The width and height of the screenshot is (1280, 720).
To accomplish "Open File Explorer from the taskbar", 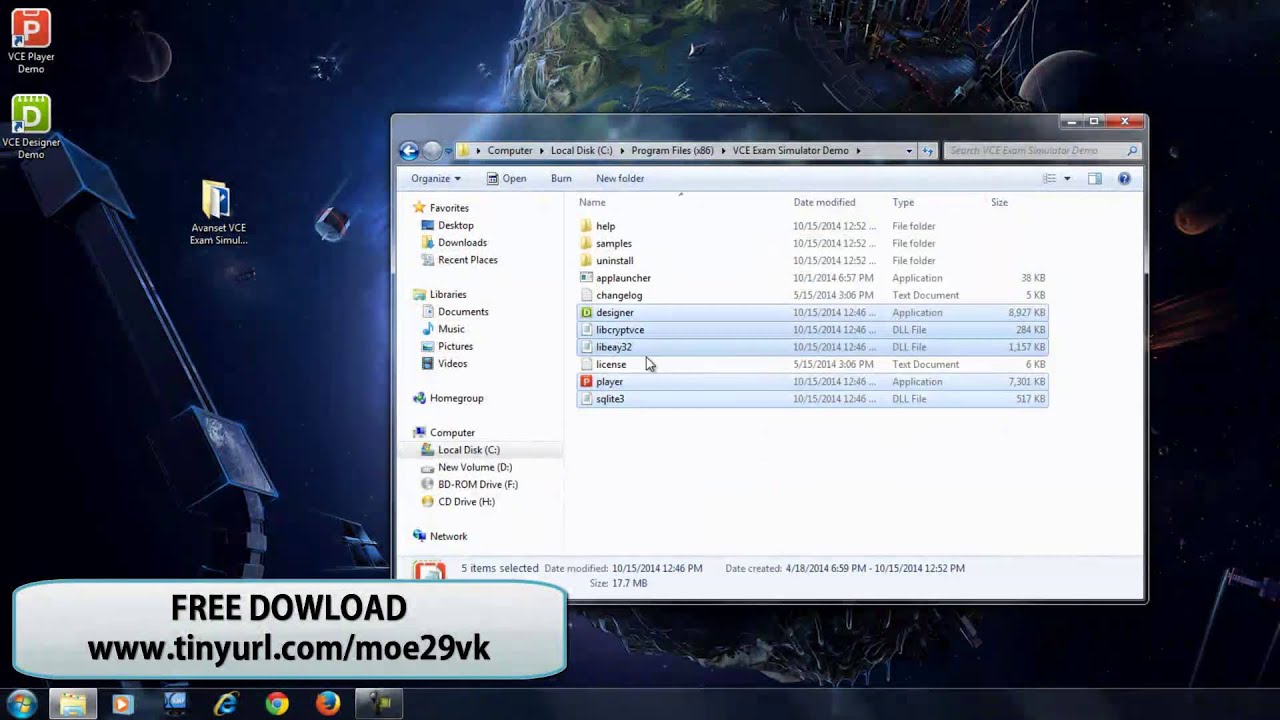I will 72,704.
